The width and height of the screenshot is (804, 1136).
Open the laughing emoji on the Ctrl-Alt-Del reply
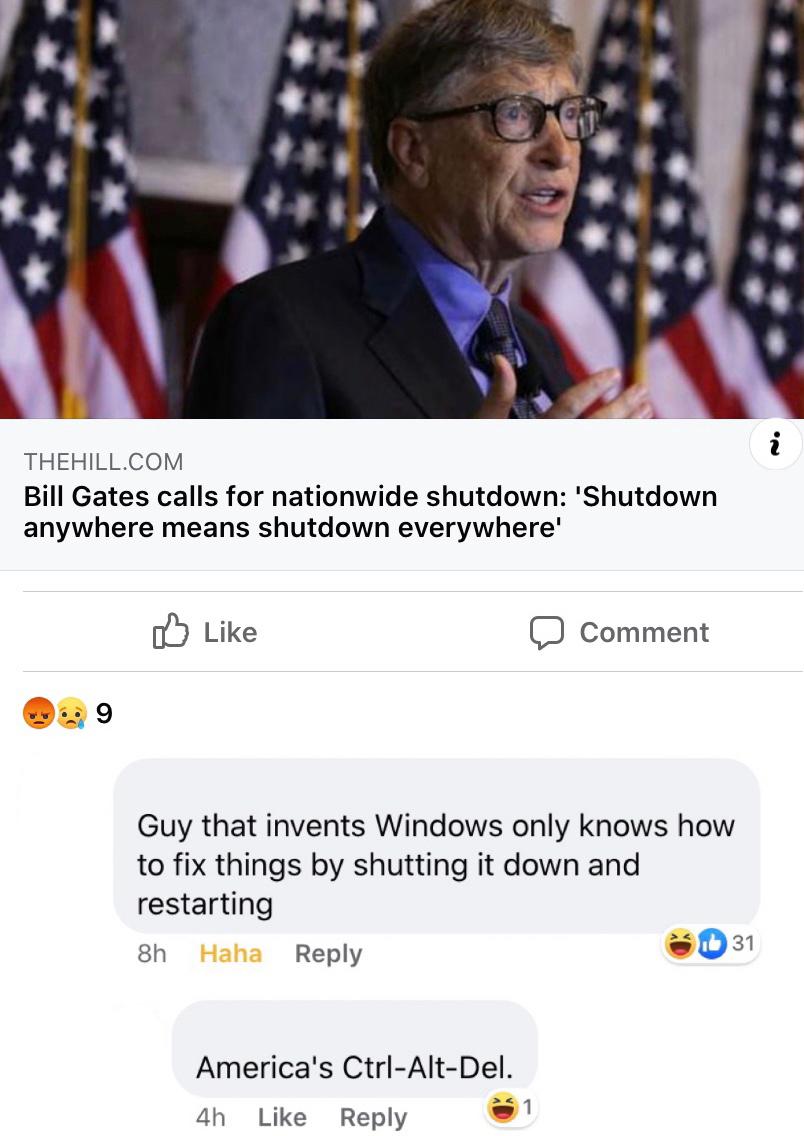(502, 1107)
